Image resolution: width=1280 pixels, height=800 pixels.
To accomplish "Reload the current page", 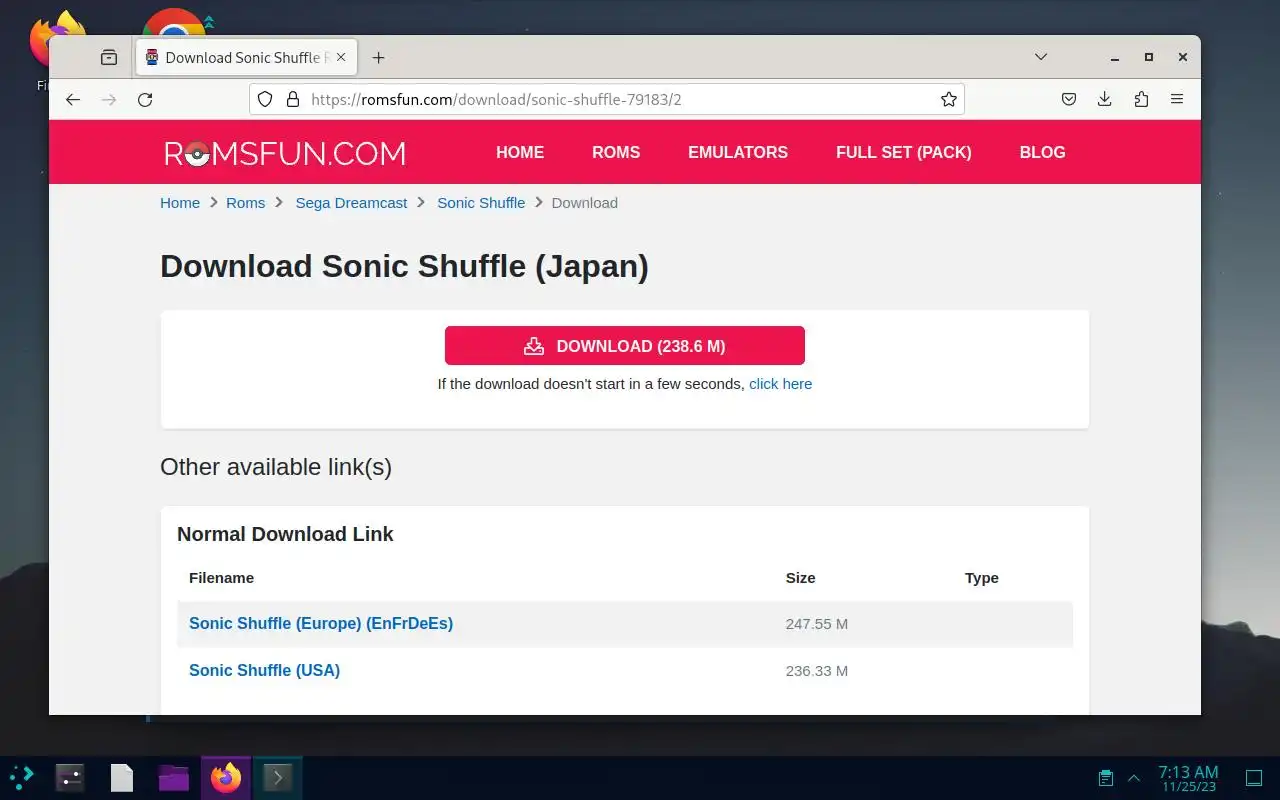I will 145,99.
